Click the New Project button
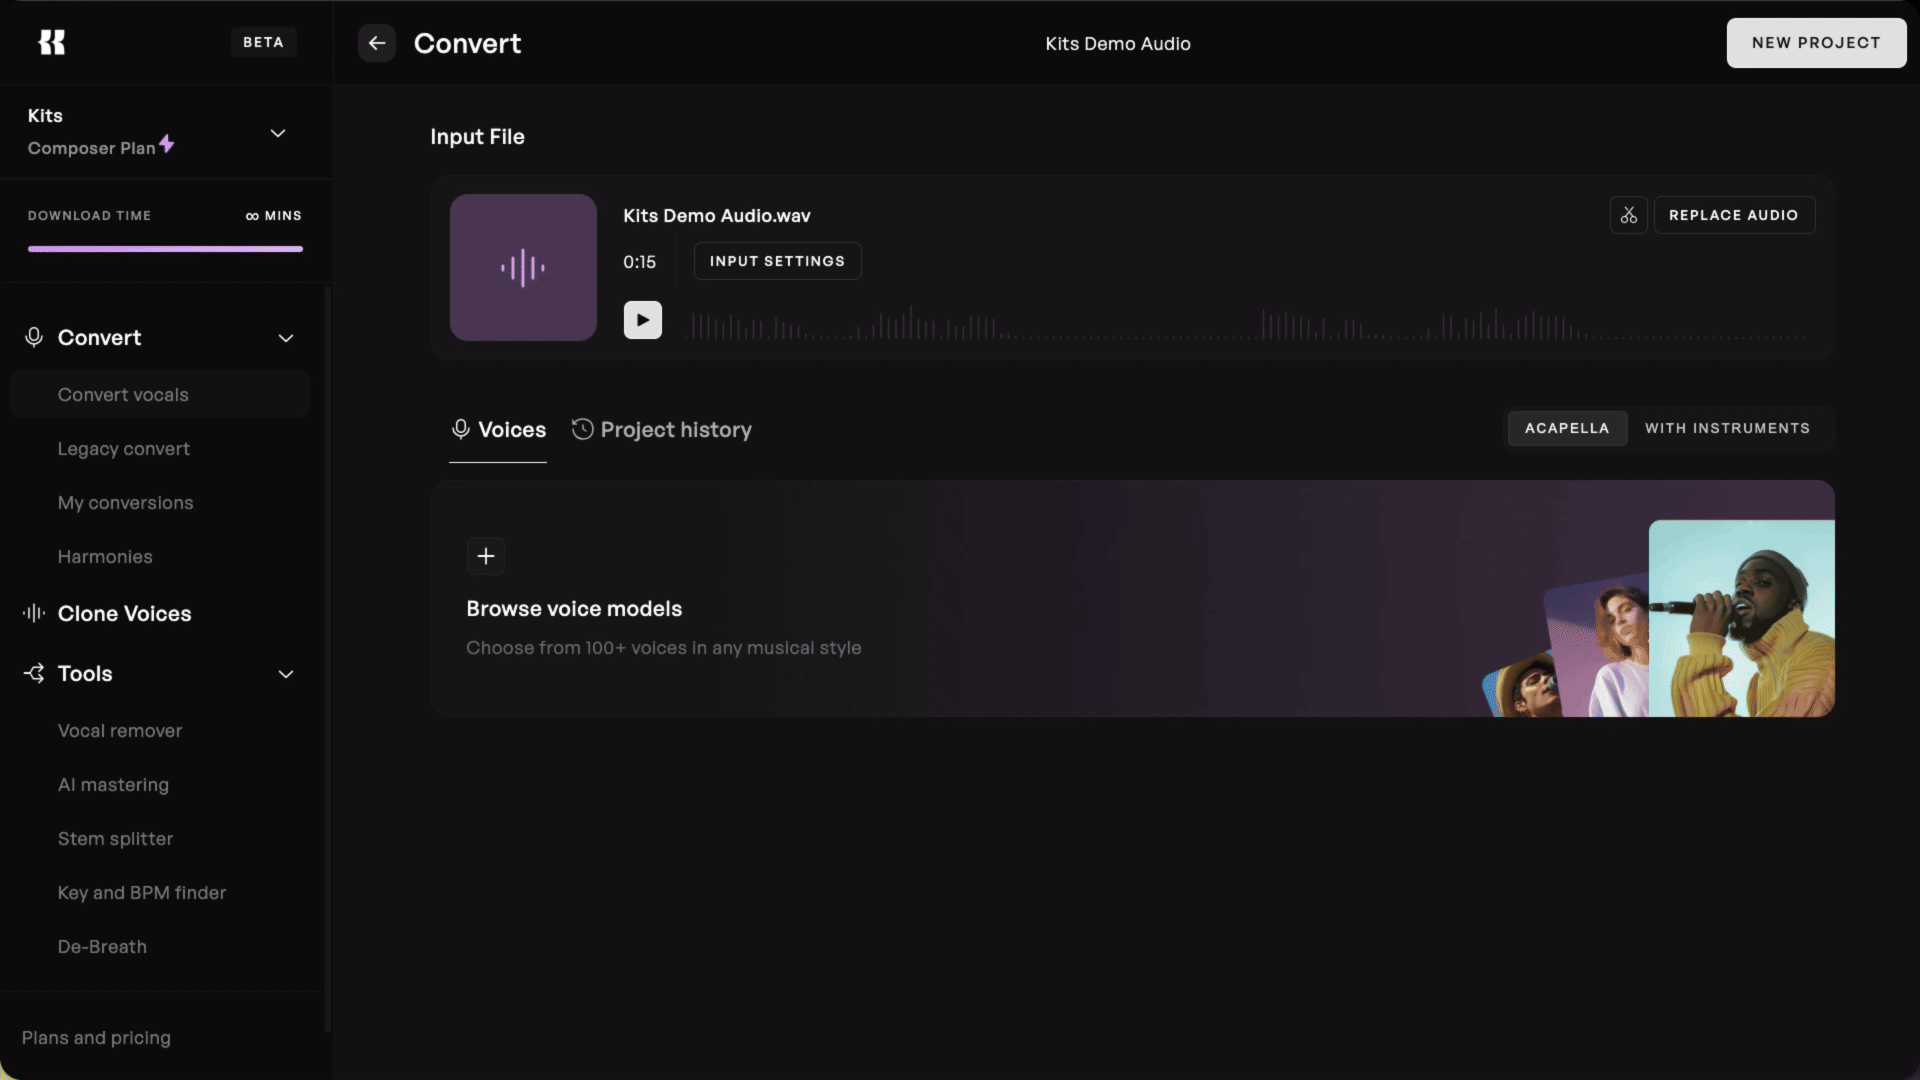The image size is (1920, 1080). pos(1816,43)
